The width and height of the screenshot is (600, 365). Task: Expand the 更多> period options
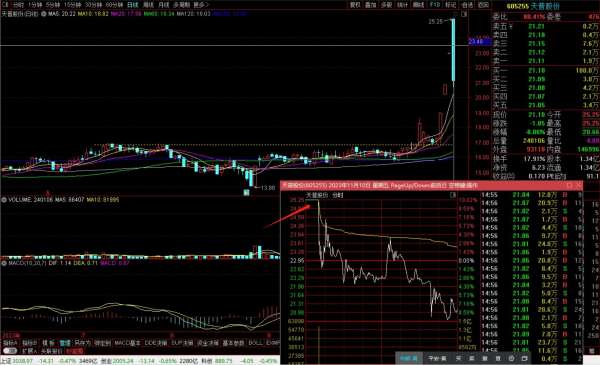click(201, 5)
